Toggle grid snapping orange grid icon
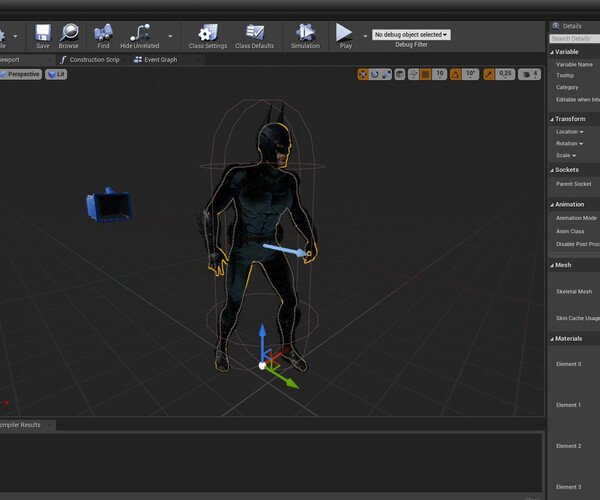The image size is (600, 500). [x=426, y=74]
